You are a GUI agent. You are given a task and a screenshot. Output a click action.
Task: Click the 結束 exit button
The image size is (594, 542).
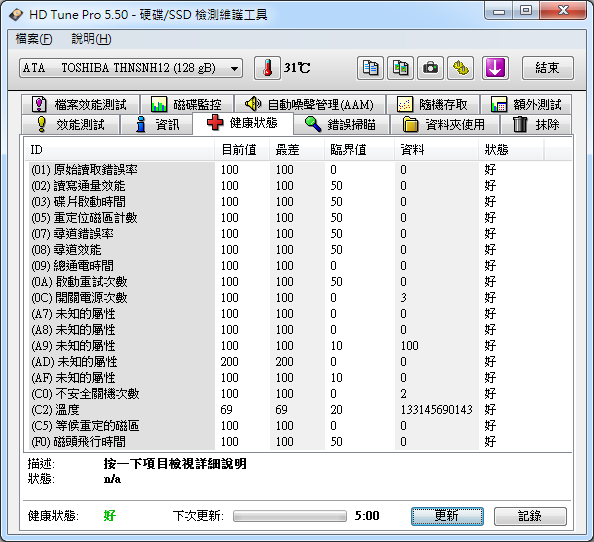pyautogui.click(x=547, y=68)
